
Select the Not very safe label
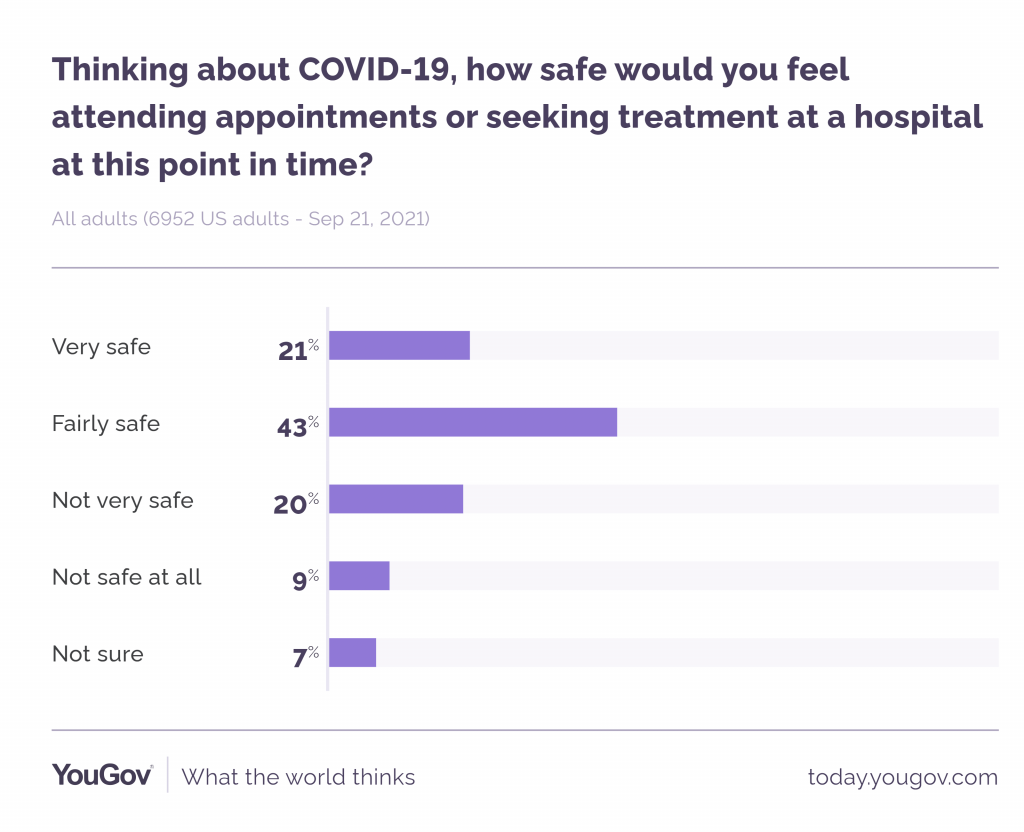coord(123,500)
